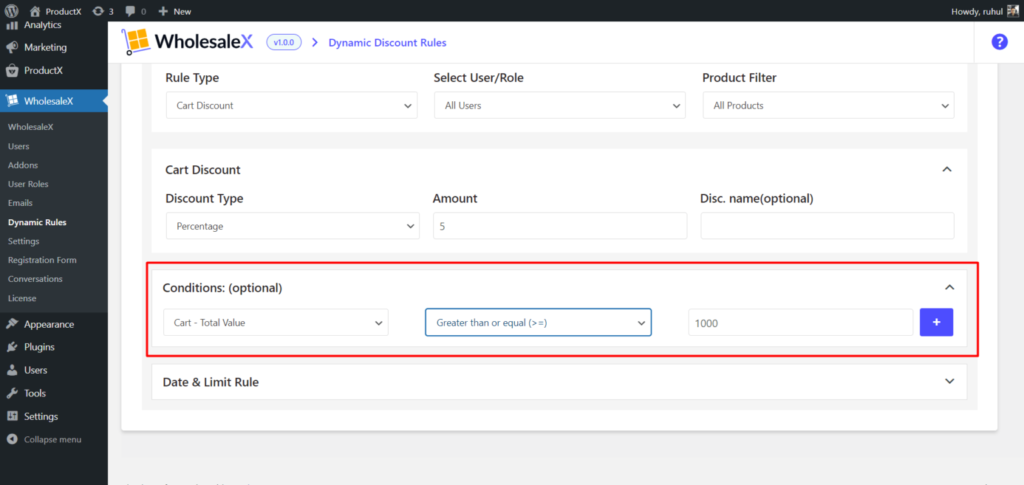Go to the Addons page
The width and height of the screenshot is (1024, 485).
23,165
